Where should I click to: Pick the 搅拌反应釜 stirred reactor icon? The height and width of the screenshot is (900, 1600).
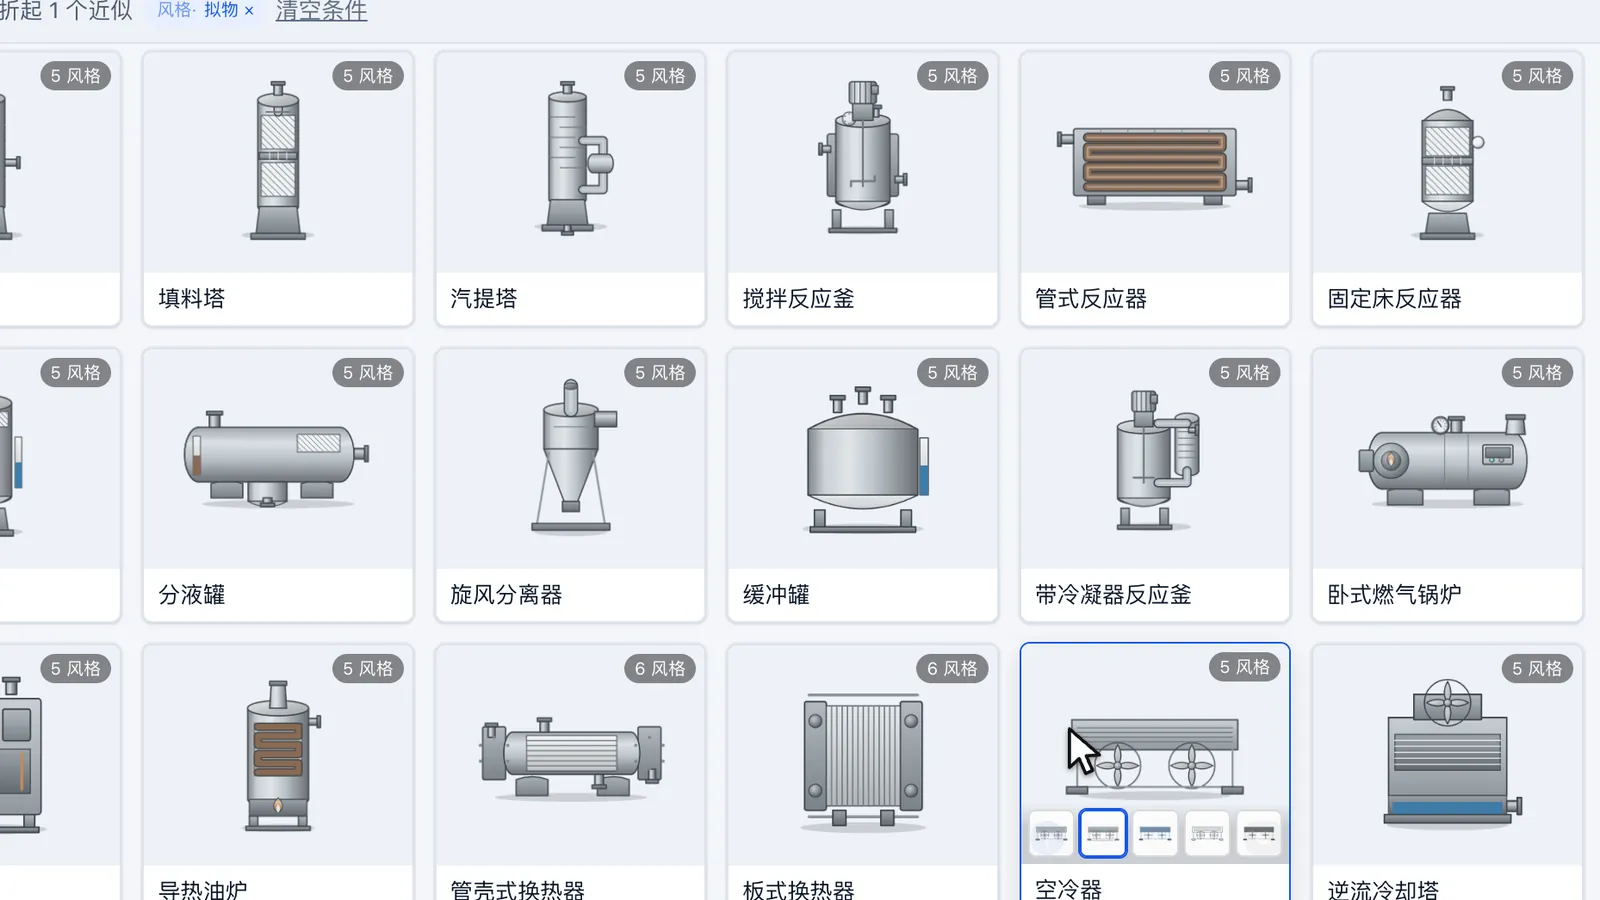click(x=863, y=157)
